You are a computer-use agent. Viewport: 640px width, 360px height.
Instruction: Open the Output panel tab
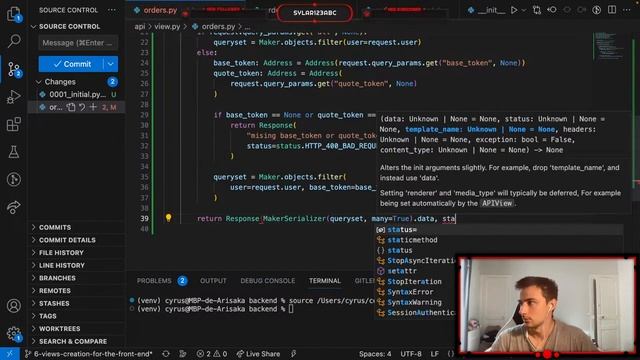pos(213,281)
